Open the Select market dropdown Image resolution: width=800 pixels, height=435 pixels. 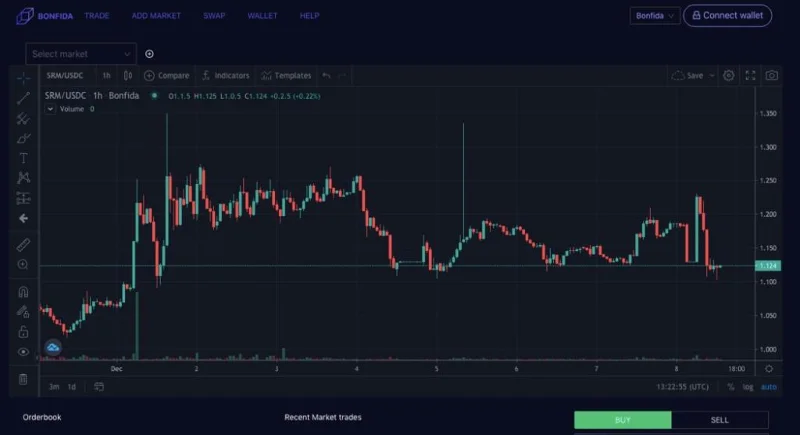(x=81, y=54)
